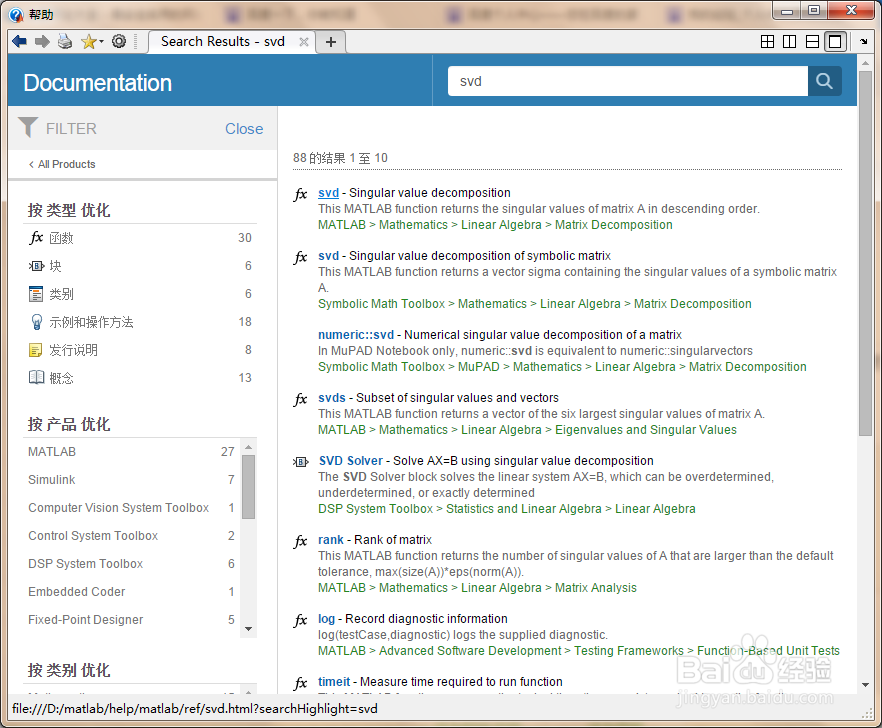The image size is (882, 728).
Task: Click the fx icon beside rank
Action: pyautogui.click(x=300, y=541)
